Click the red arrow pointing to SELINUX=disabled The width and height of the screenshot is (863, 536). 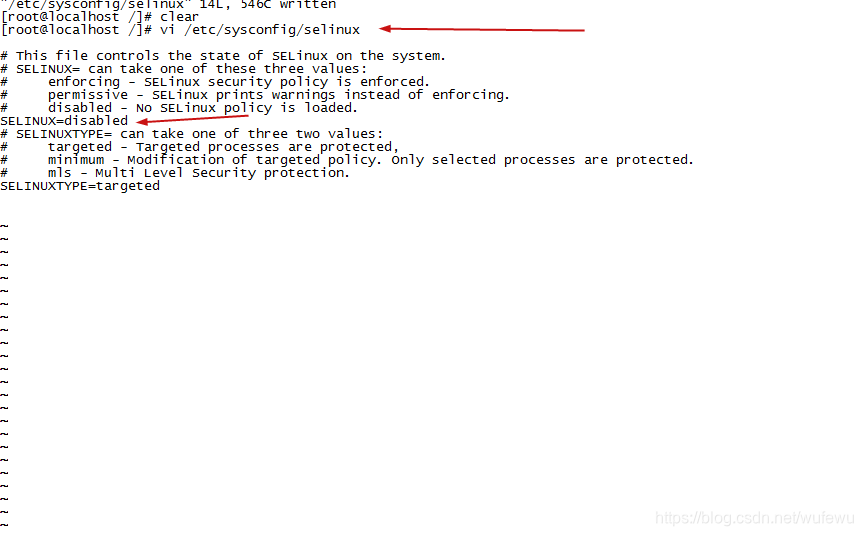pyautogui.click(x=192, y=119)
